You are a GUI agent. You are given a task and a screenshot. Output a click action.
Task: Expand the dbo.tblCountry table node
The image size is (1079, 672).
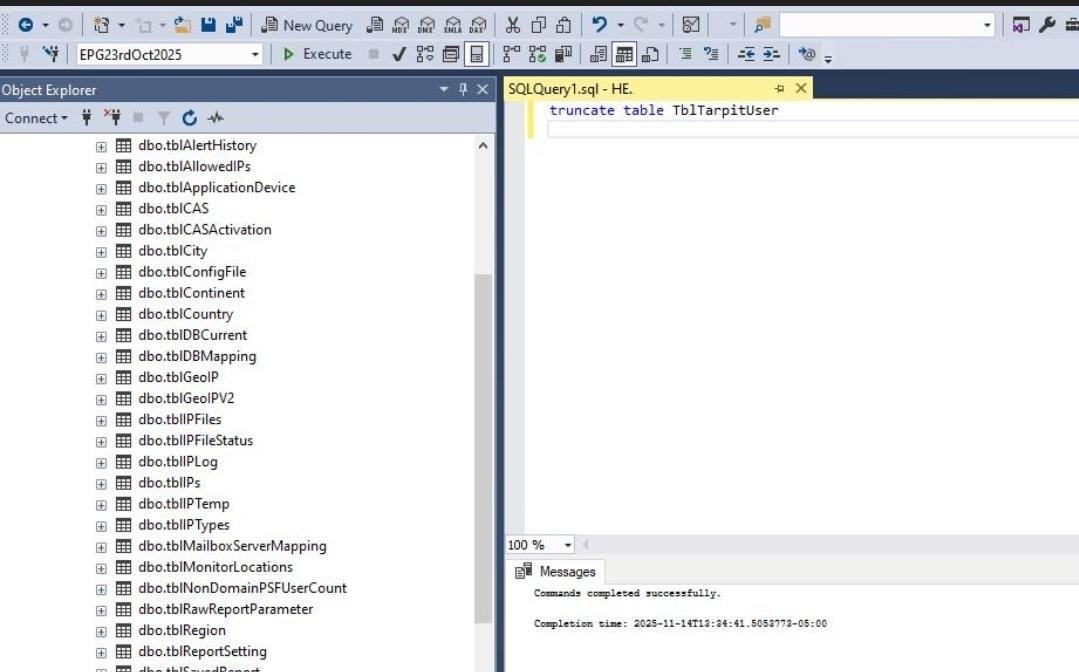pos(101,314)
